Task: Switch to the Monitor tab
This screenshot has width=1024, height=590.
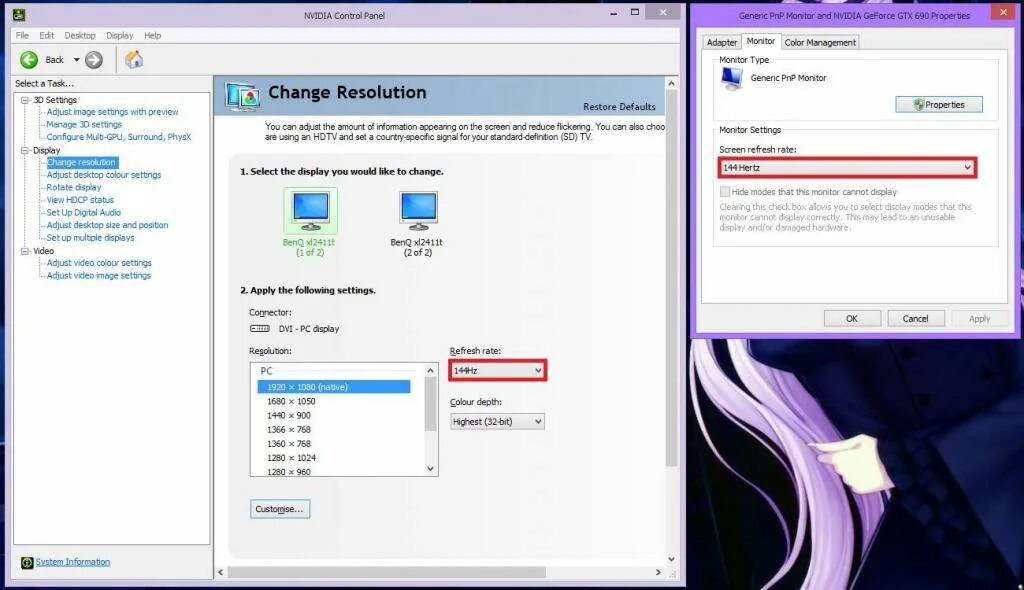Action: click(760, 41)
